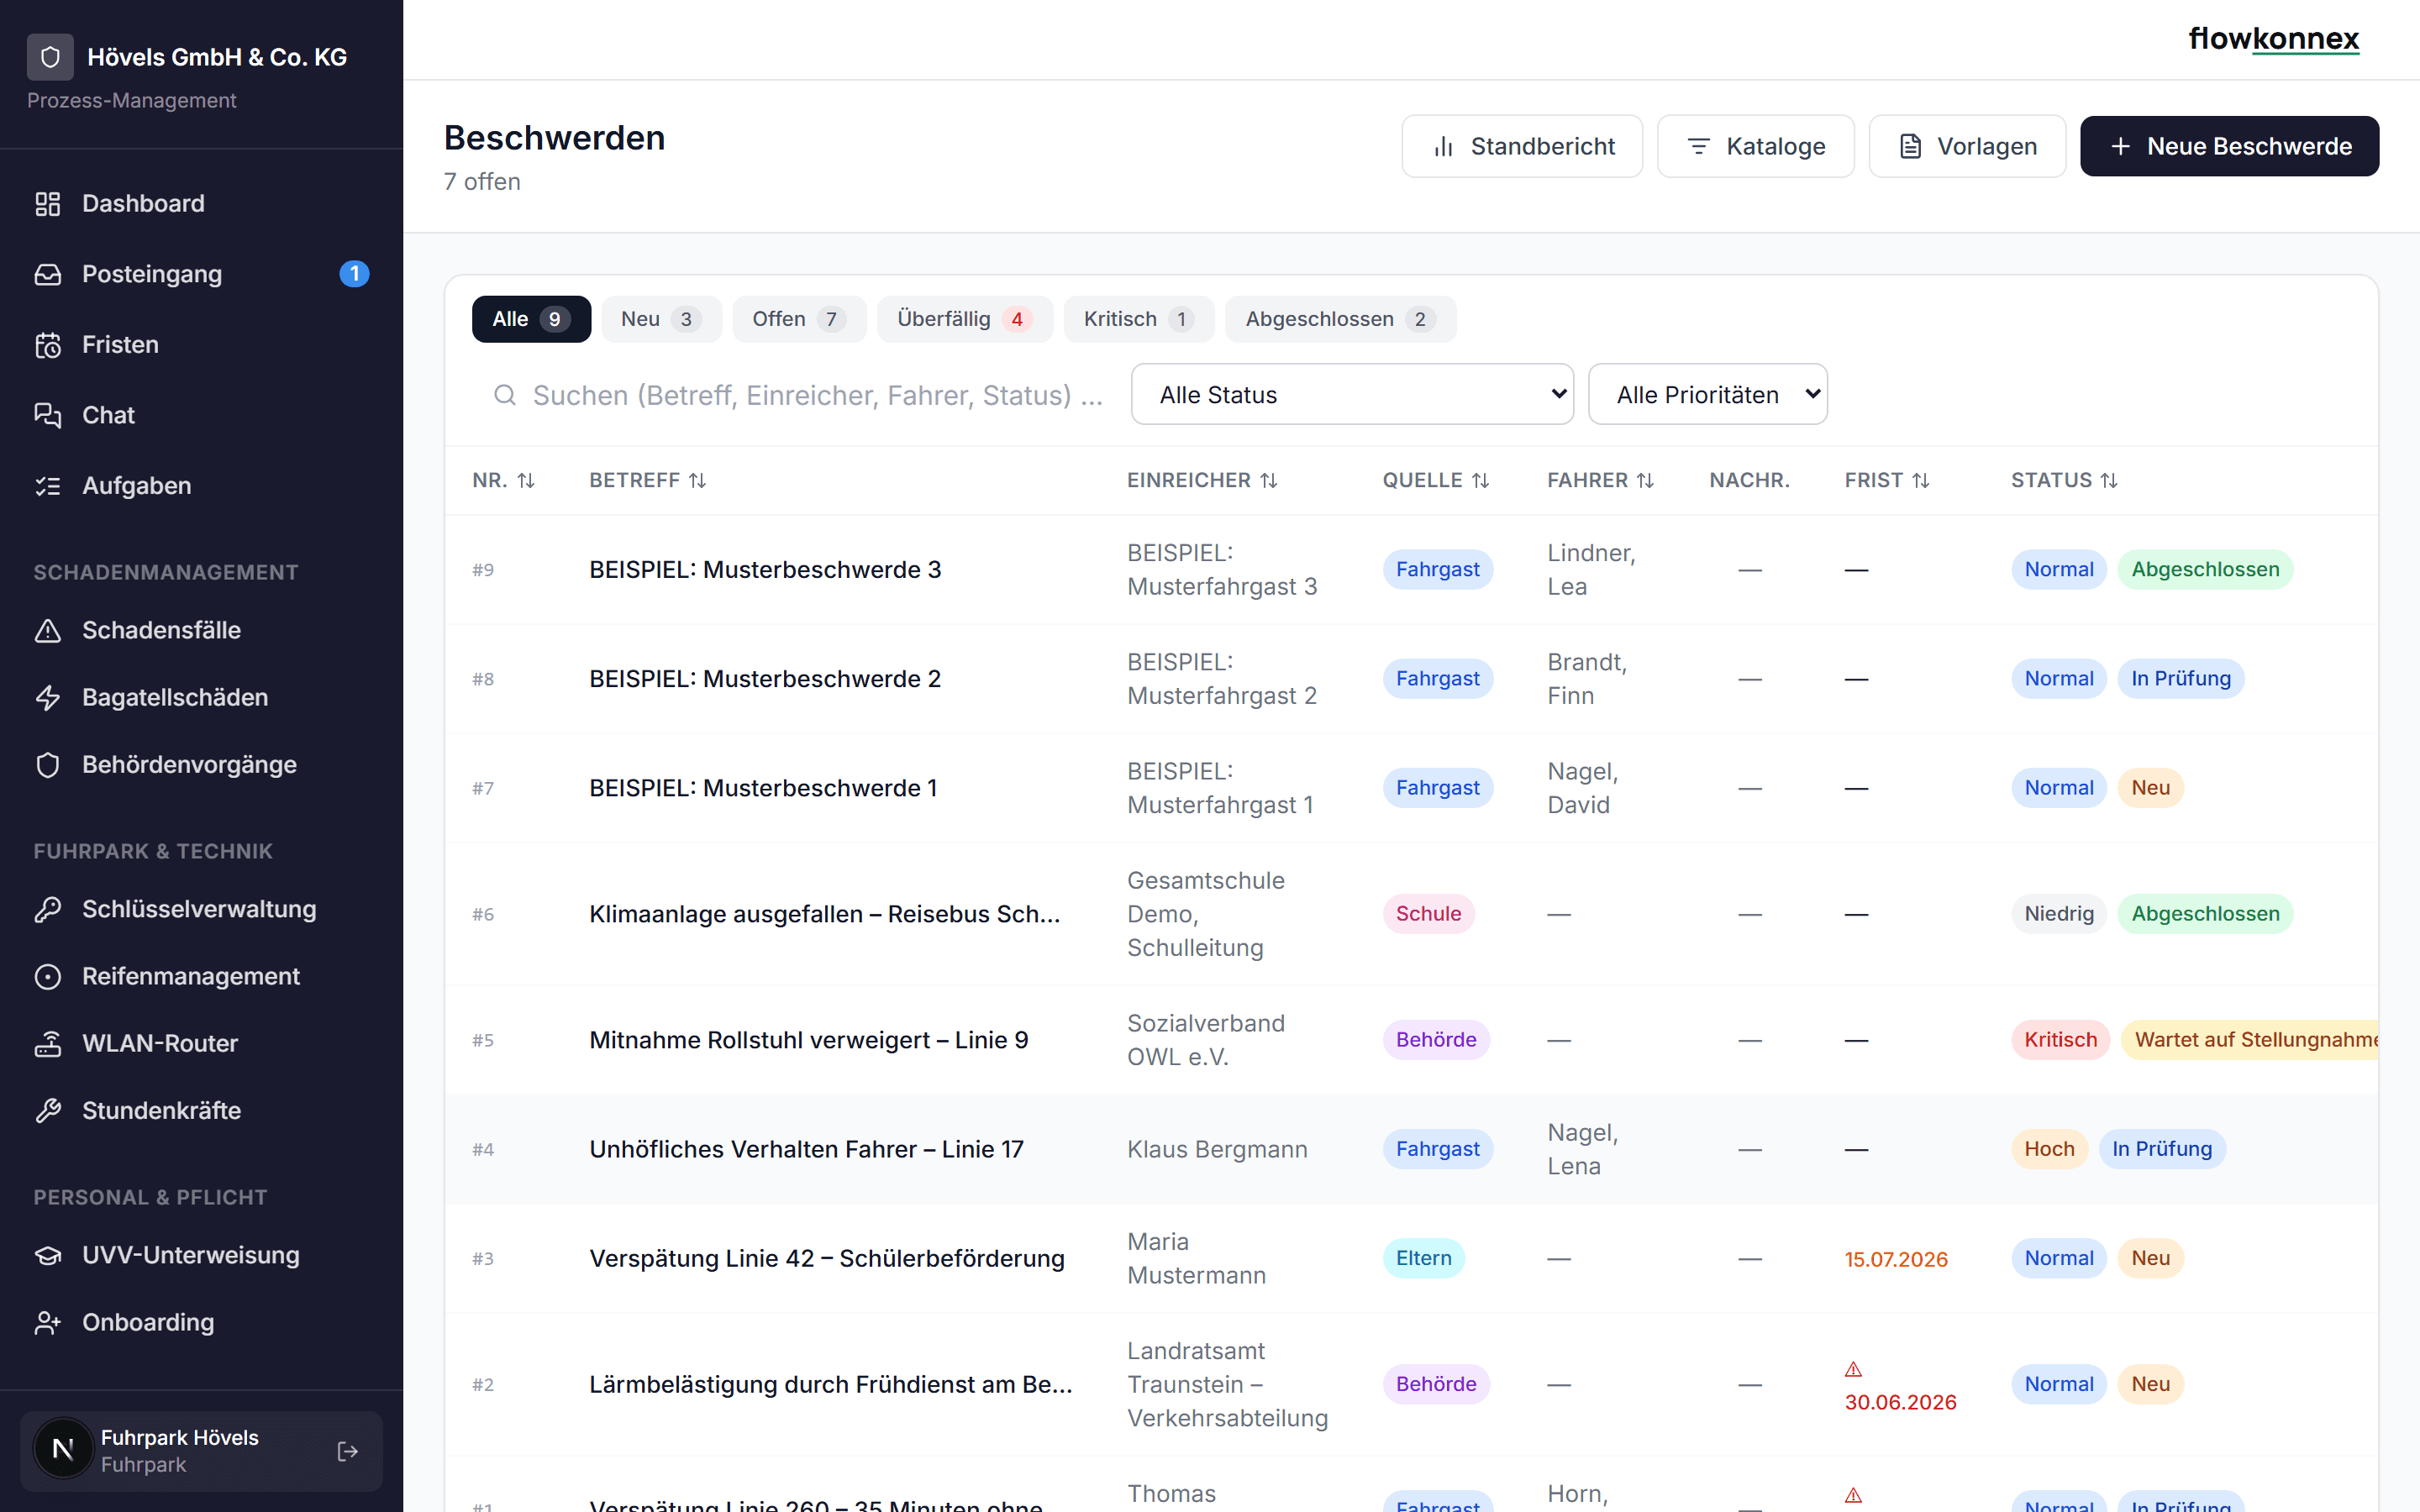Image resolution: width=2420 pixels, height=1512 pixels.
Task: Open UVV-Unterweisung via its graduation cap icon
Action: (x=48, y=1256)
